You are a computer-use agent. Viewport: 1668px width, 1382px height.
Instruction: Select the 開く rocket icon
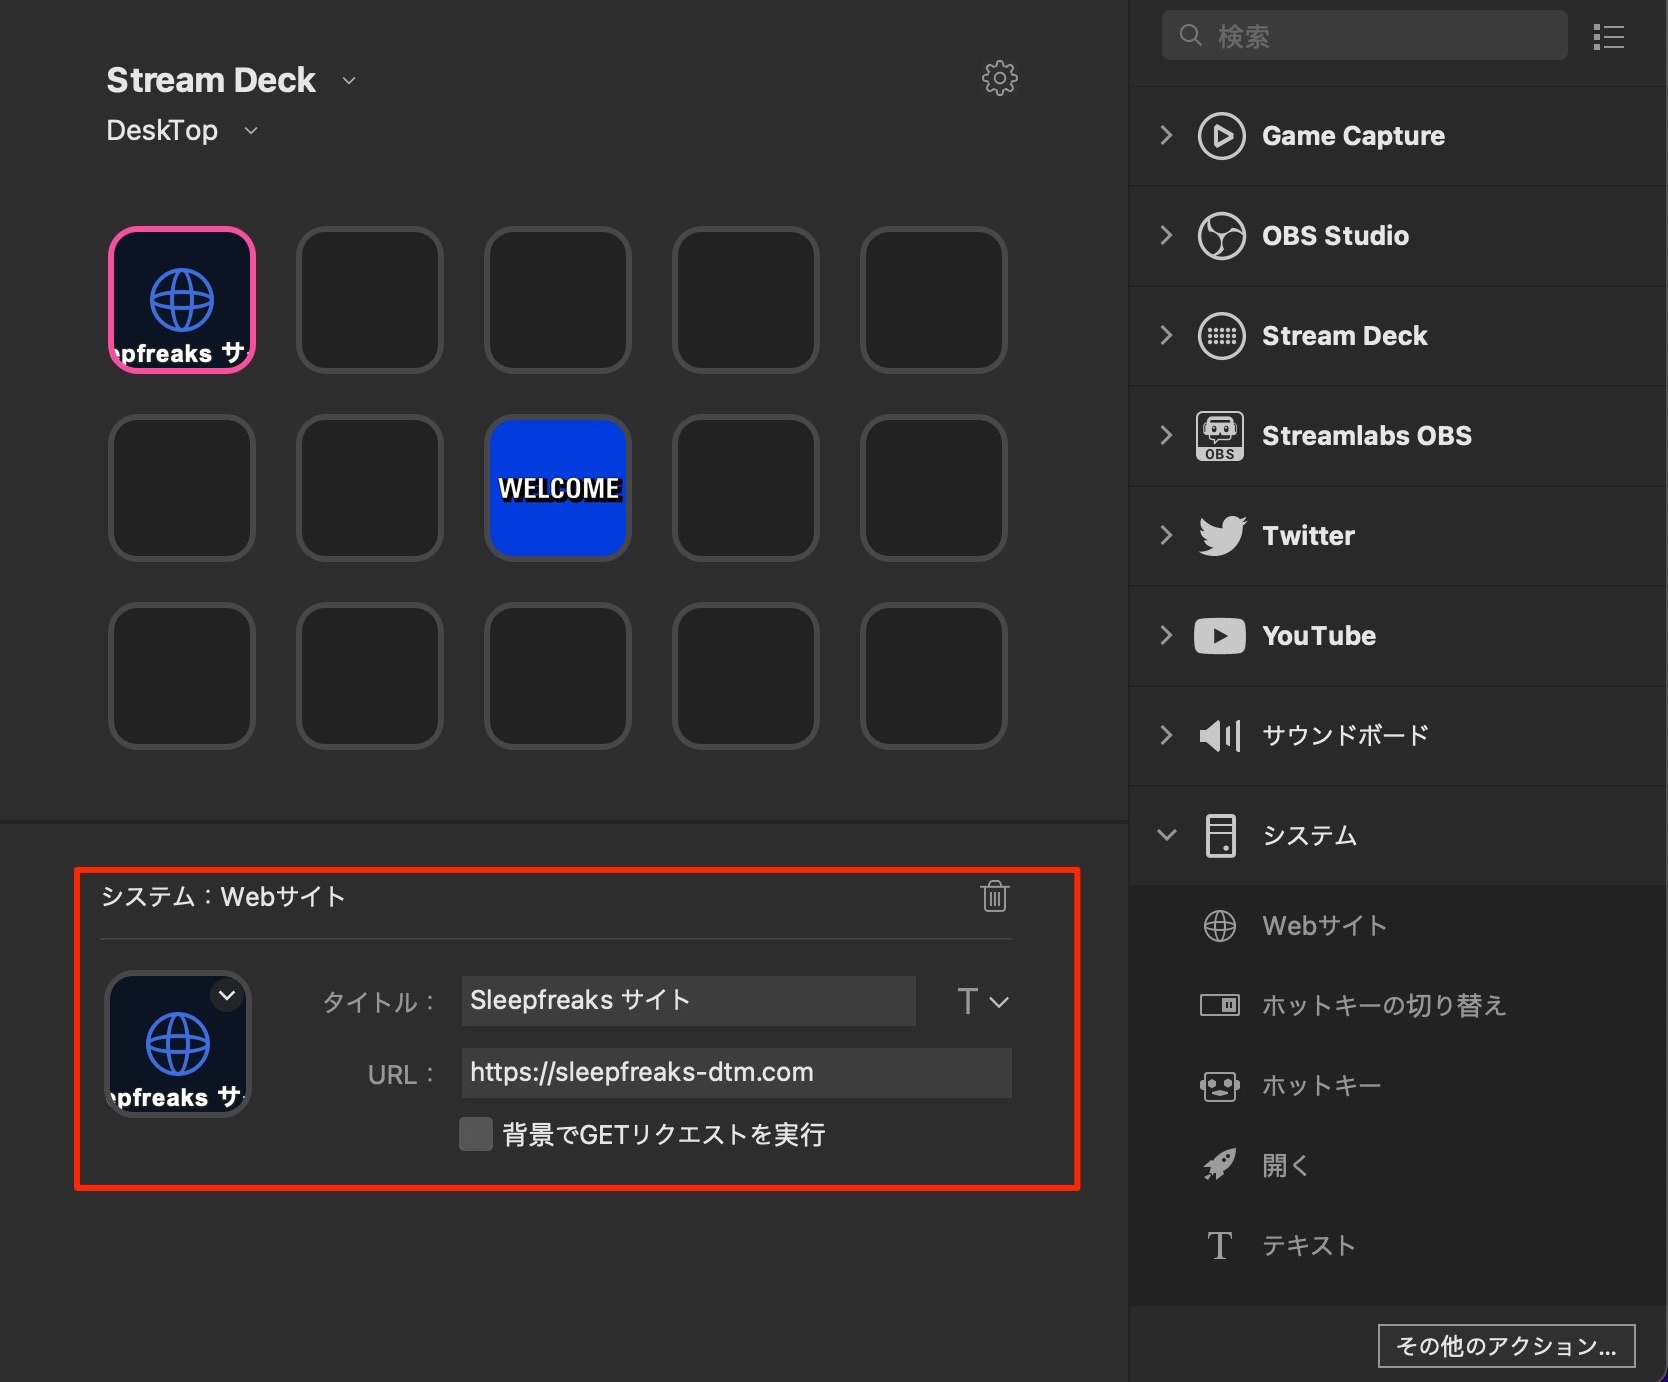coord(1219,1165)
